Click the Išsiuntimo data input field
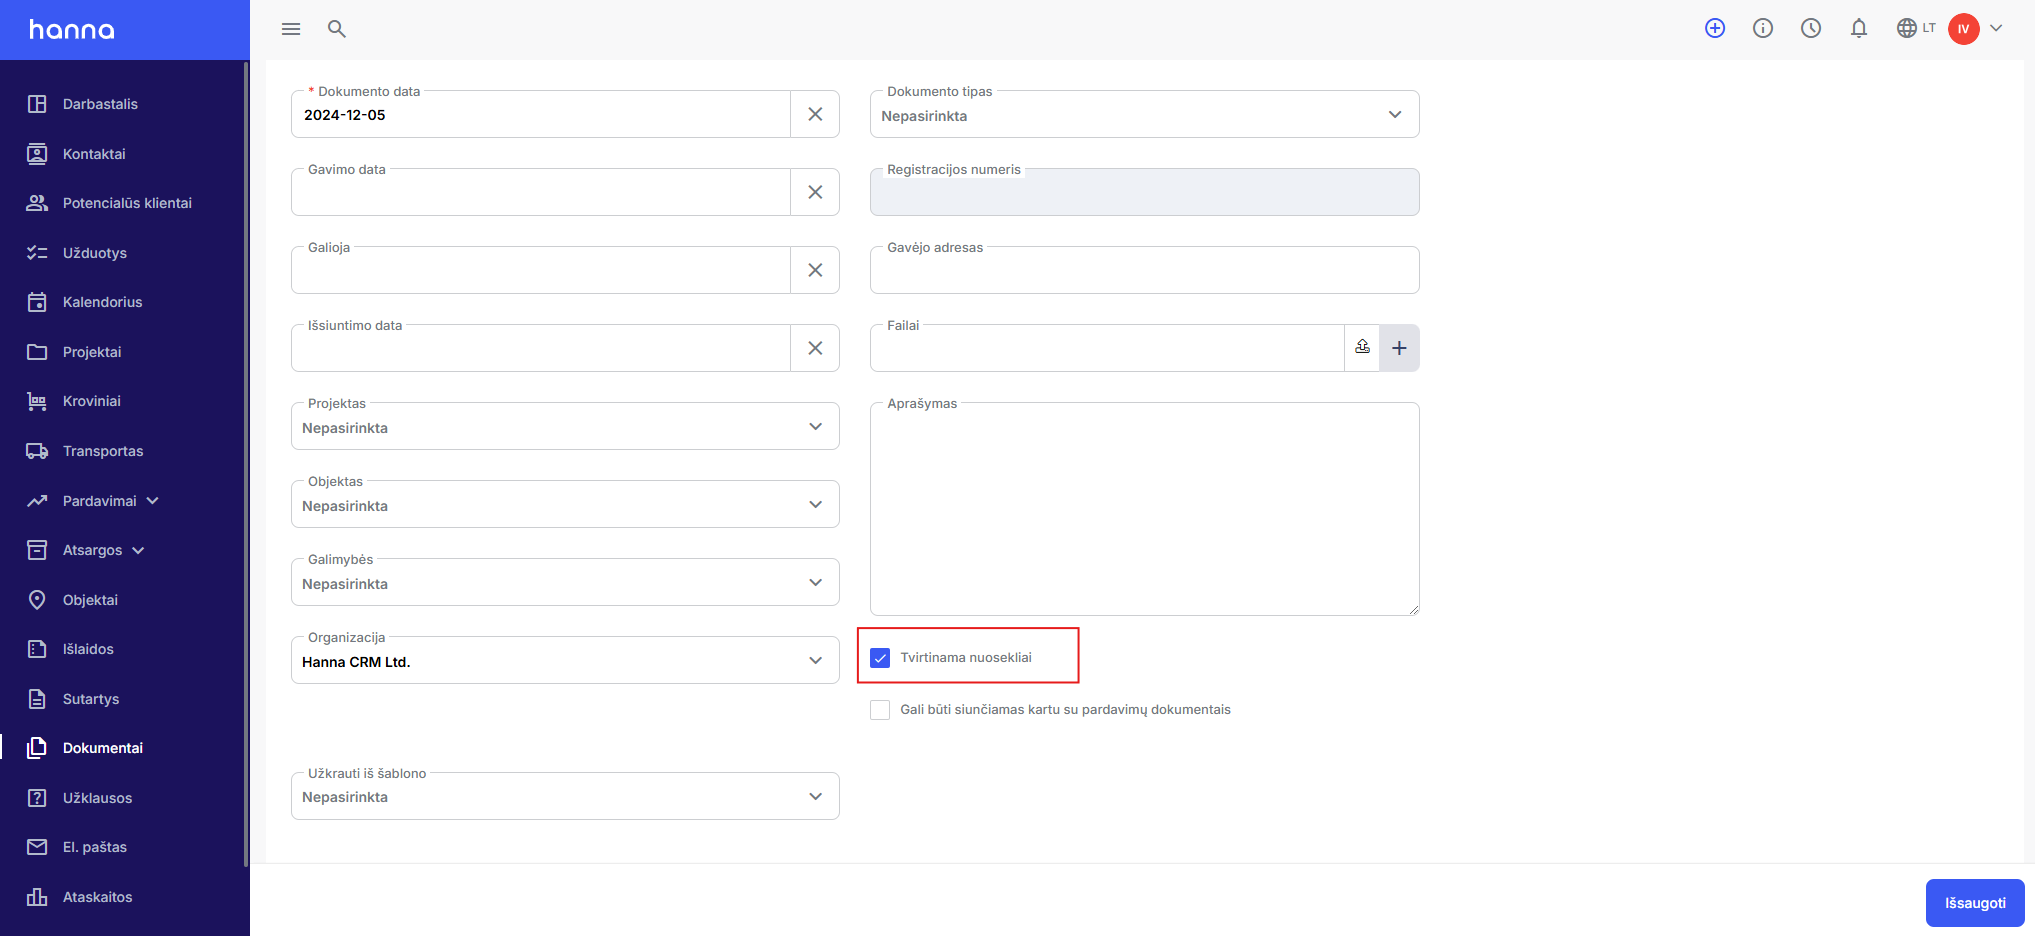2035x936 pixels. pyautogui.click(x=541, y=348)
